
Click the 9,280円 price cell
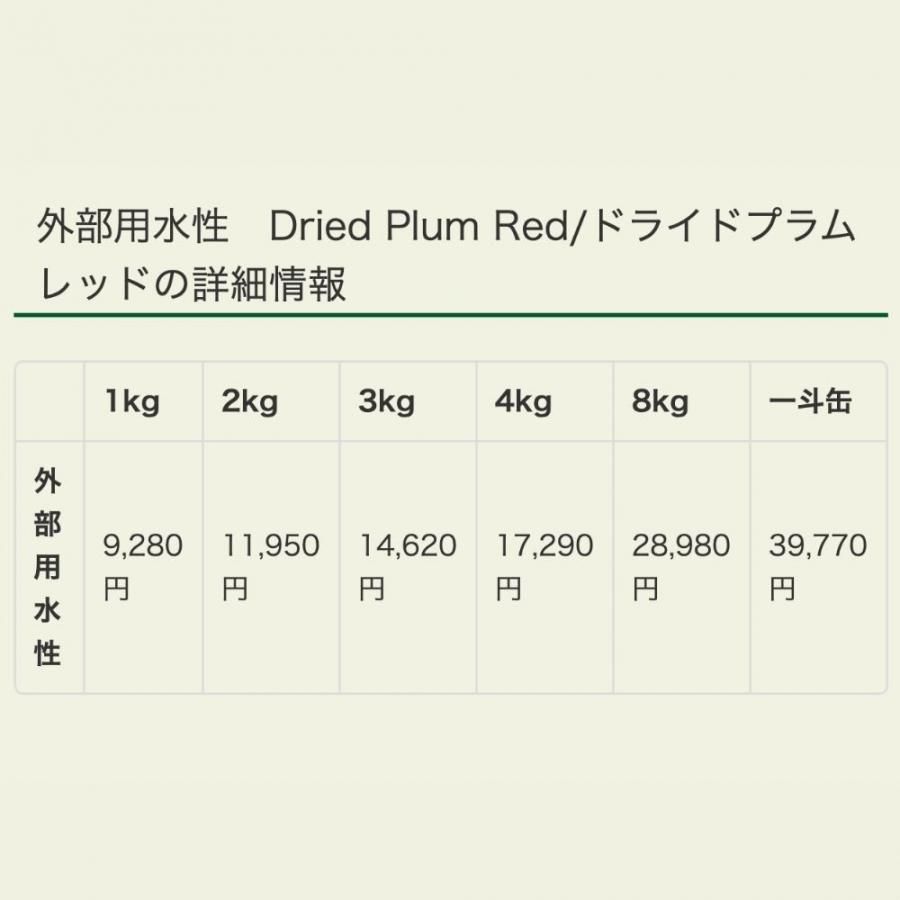(143, 567)
